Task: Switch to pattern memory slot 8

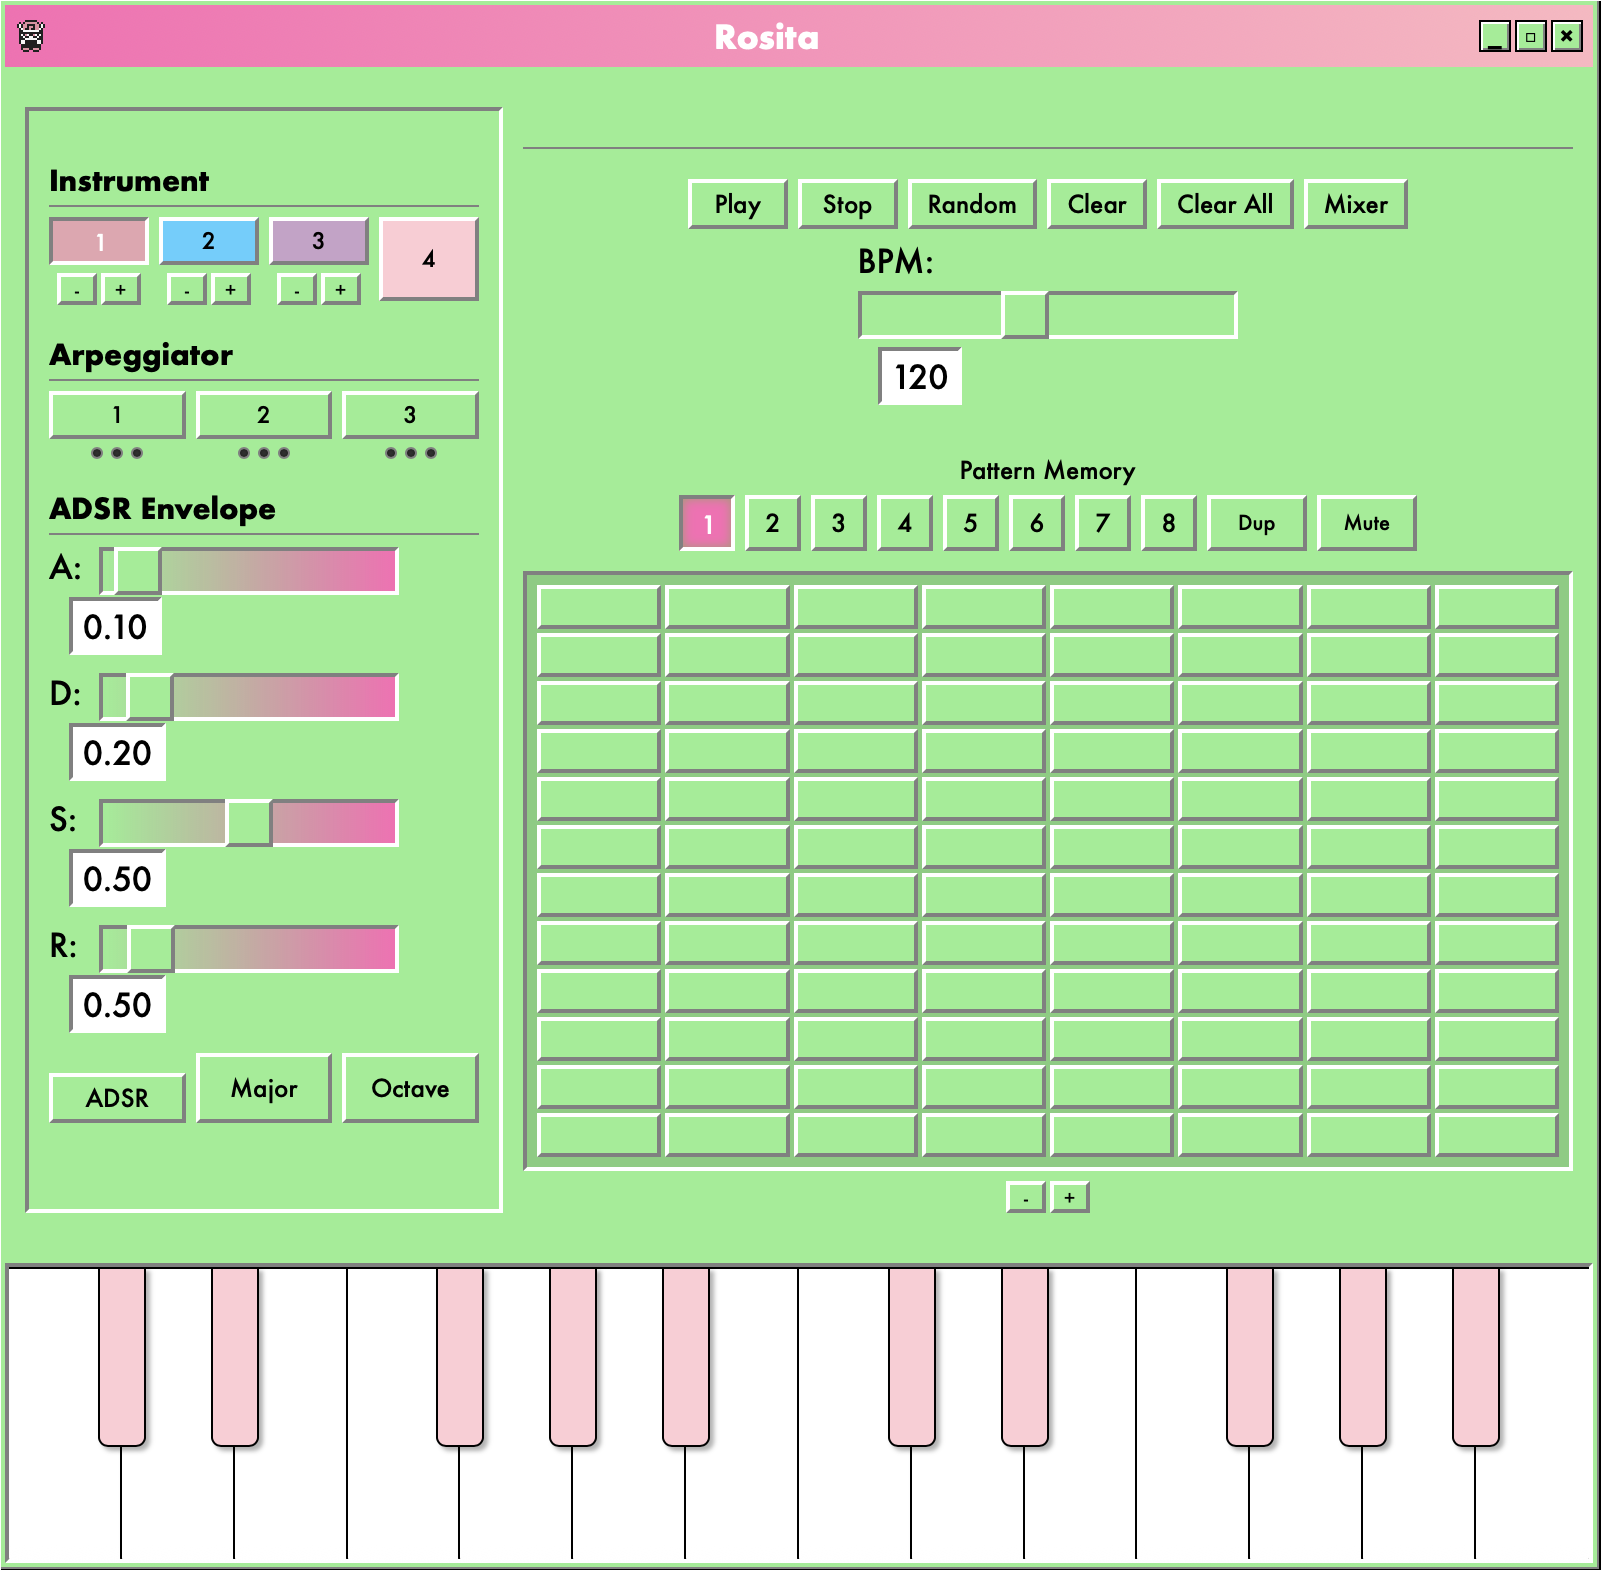Action: [1168, 523]
